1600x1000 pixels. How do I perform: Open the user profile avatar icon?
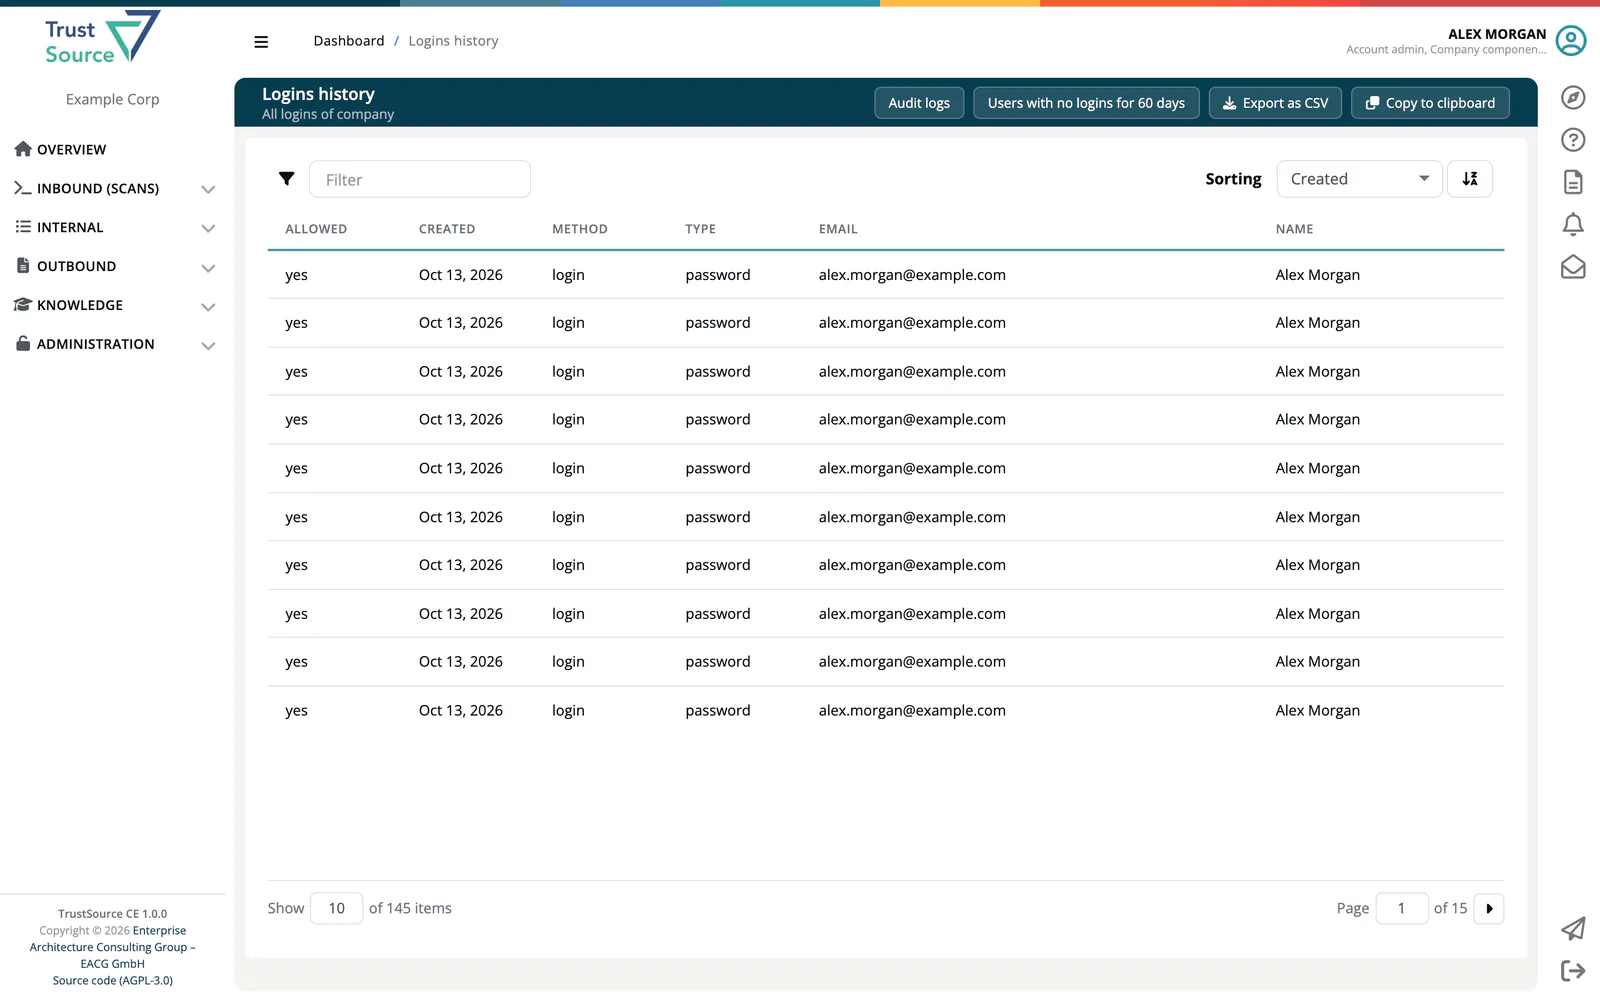(x=1571, y=41)
